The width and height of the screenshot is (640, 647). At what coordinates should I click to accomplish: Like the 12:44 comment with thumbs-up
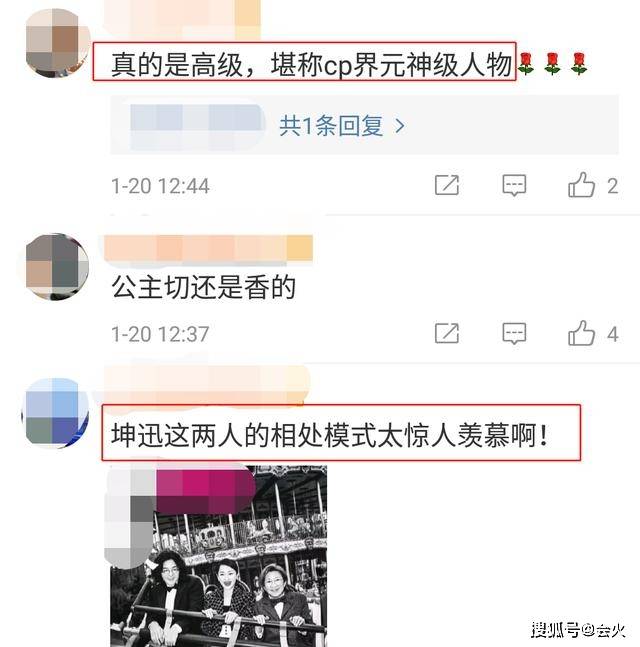(581, 184)
